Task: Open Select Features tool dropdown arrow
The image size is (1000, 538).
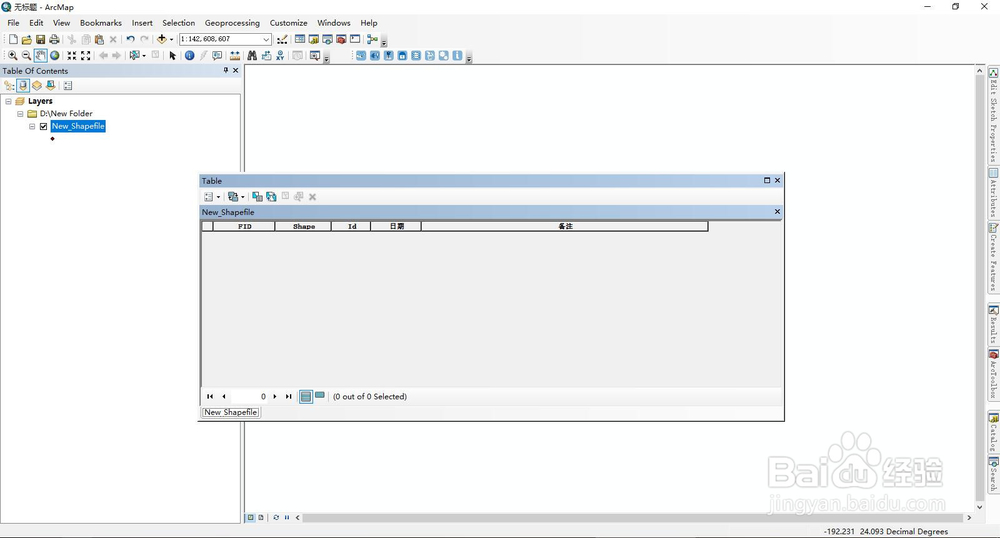Action: pyautogui.click(x=143, y=56)
